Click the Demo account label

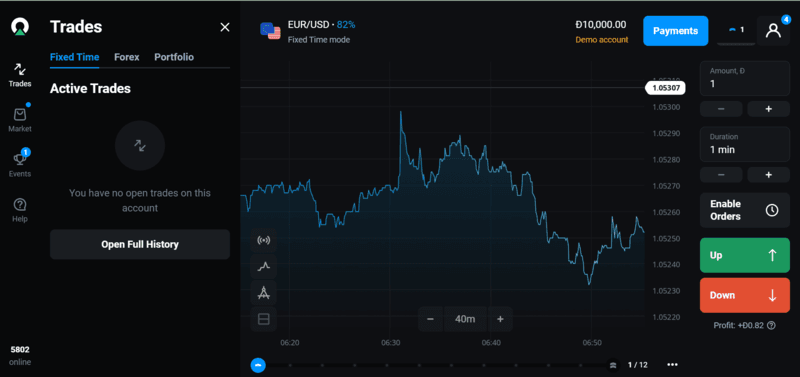coord(602,40)
